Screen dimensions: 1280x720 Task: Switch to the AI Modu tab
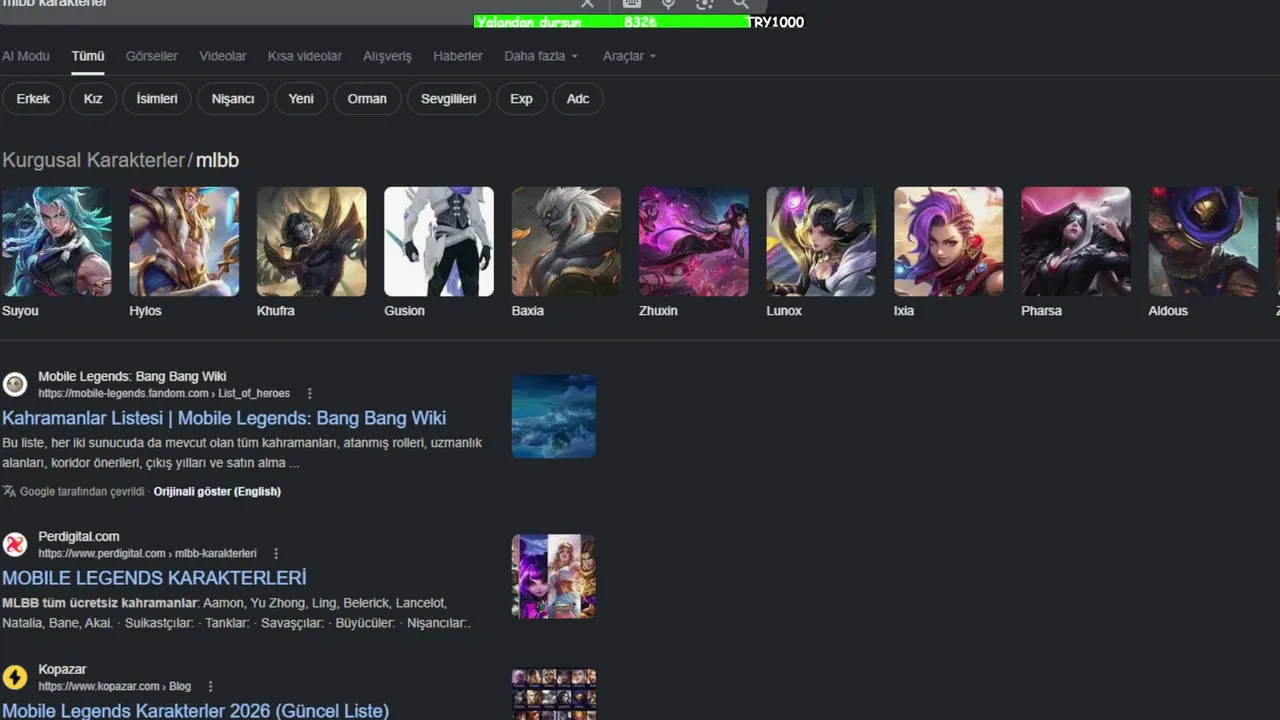(x=26, y=56)
